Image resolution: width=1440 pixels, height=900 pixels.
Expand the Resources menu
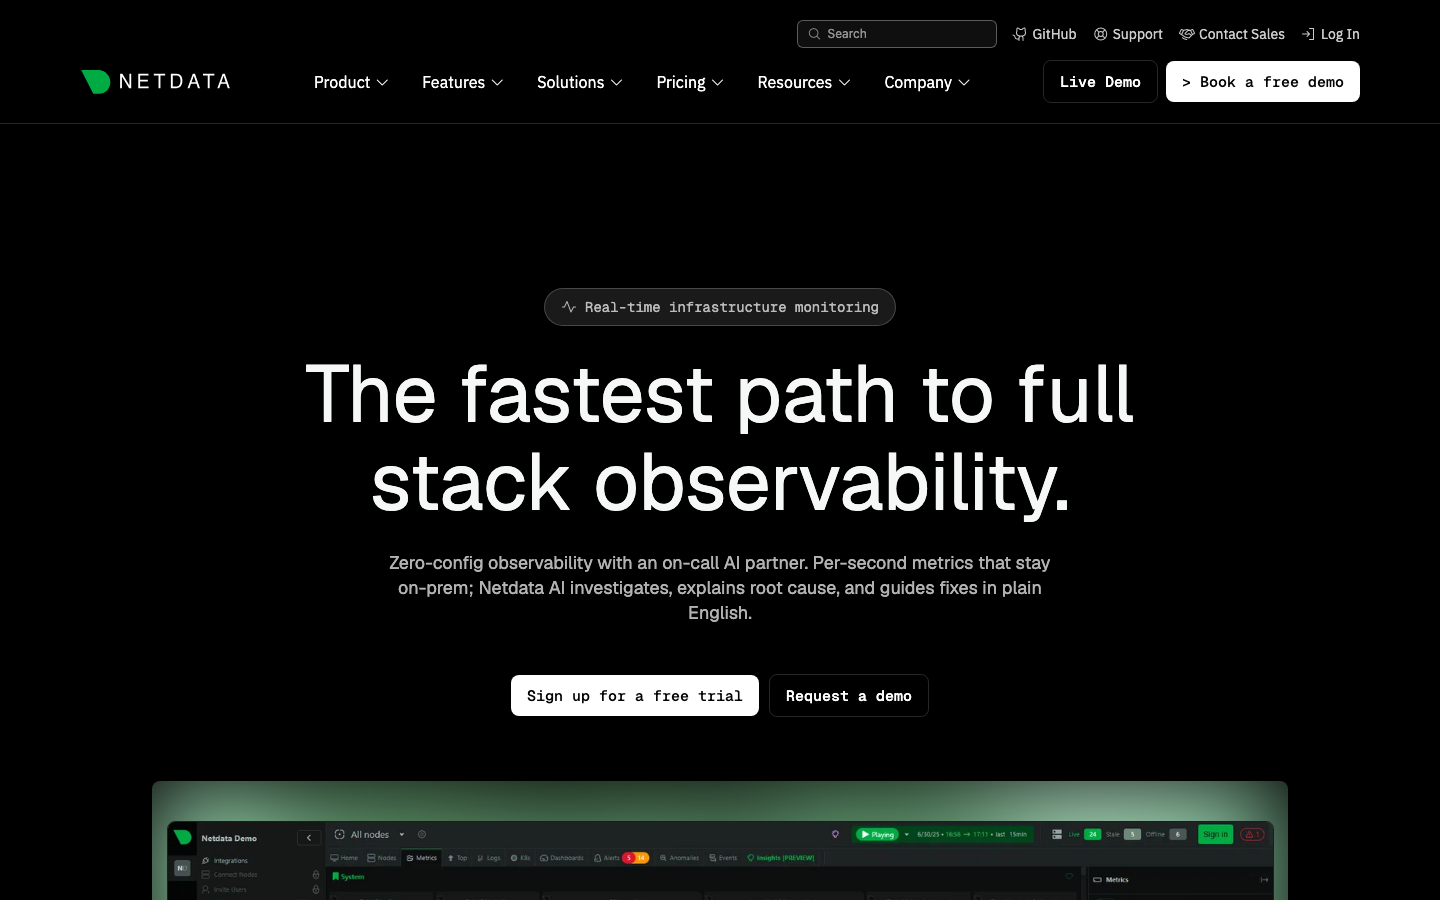(x=804, y=82)
